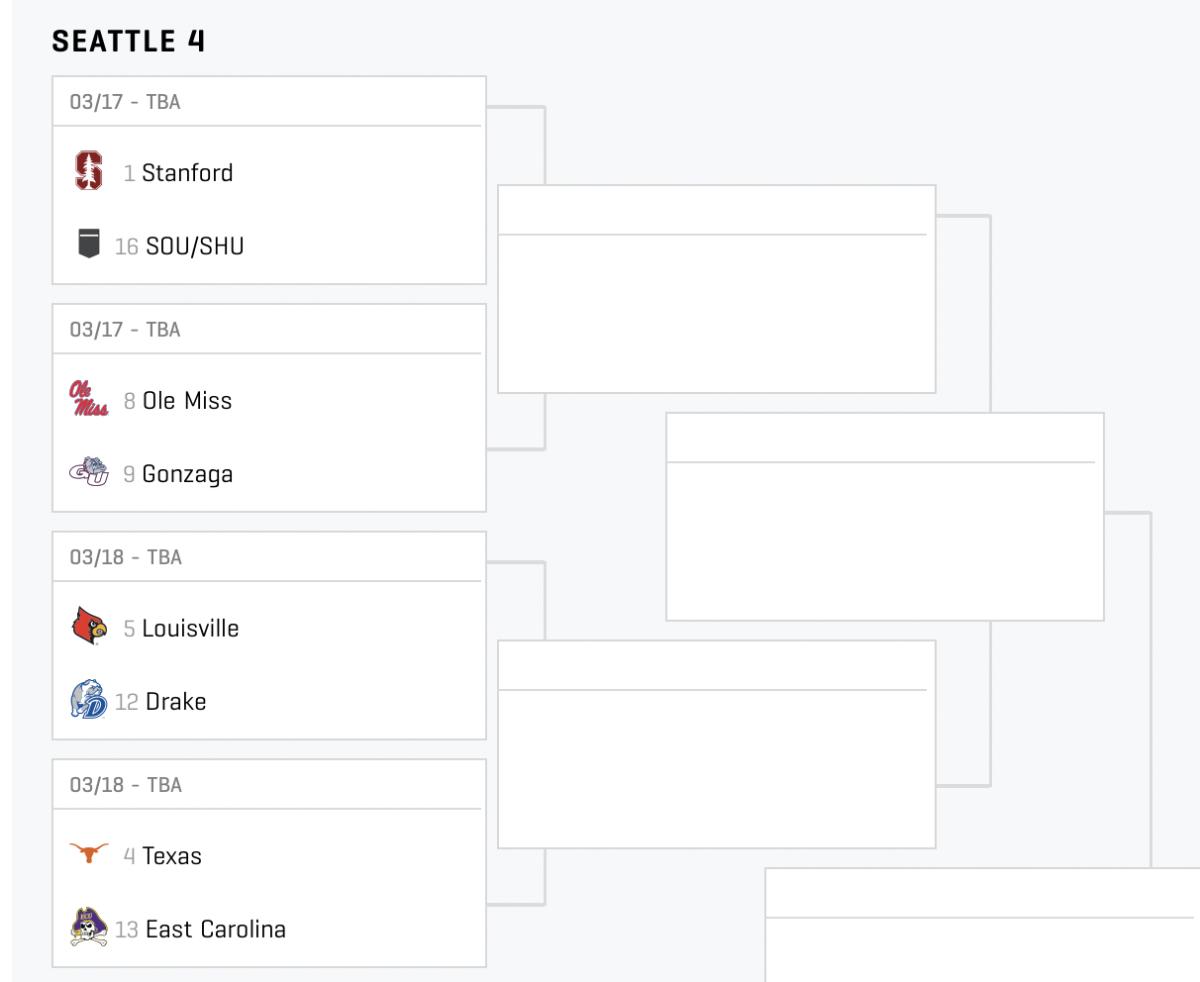Click the Stanford team logo
Viewport: 1200px width, 982px height.
click(89, 171)
